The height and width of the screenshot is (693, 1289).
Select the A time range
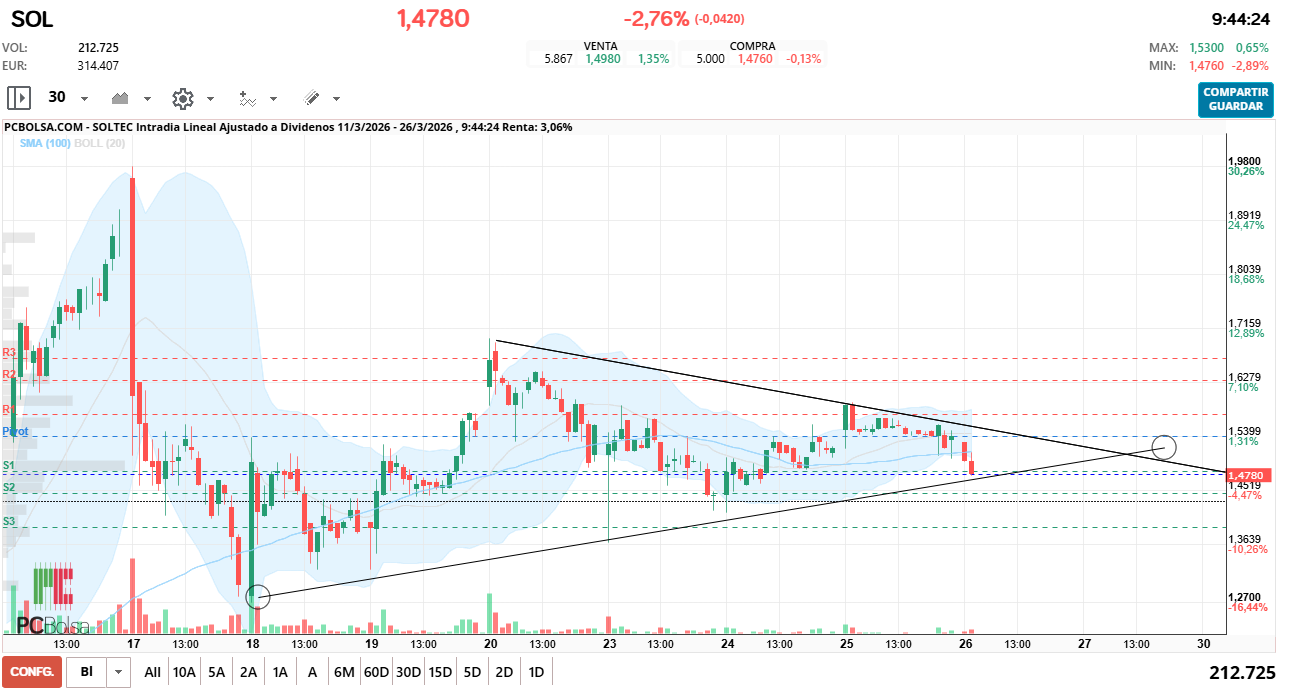click(312, 673)
